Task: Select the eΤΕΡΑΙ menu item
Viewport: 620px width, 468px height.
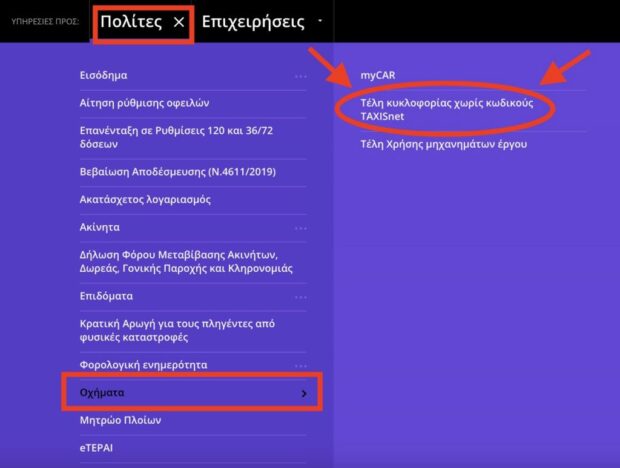Action: (x=96, y=448)
